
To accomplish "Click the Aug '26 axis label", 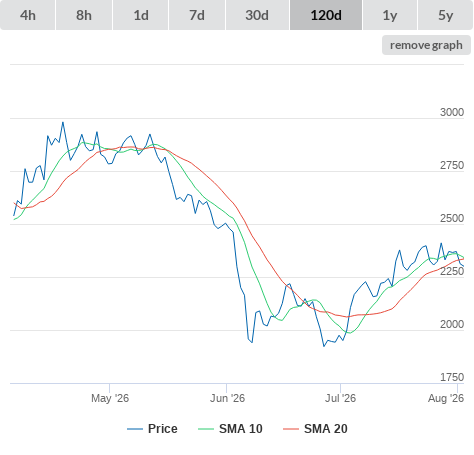I will pos(446,398).
